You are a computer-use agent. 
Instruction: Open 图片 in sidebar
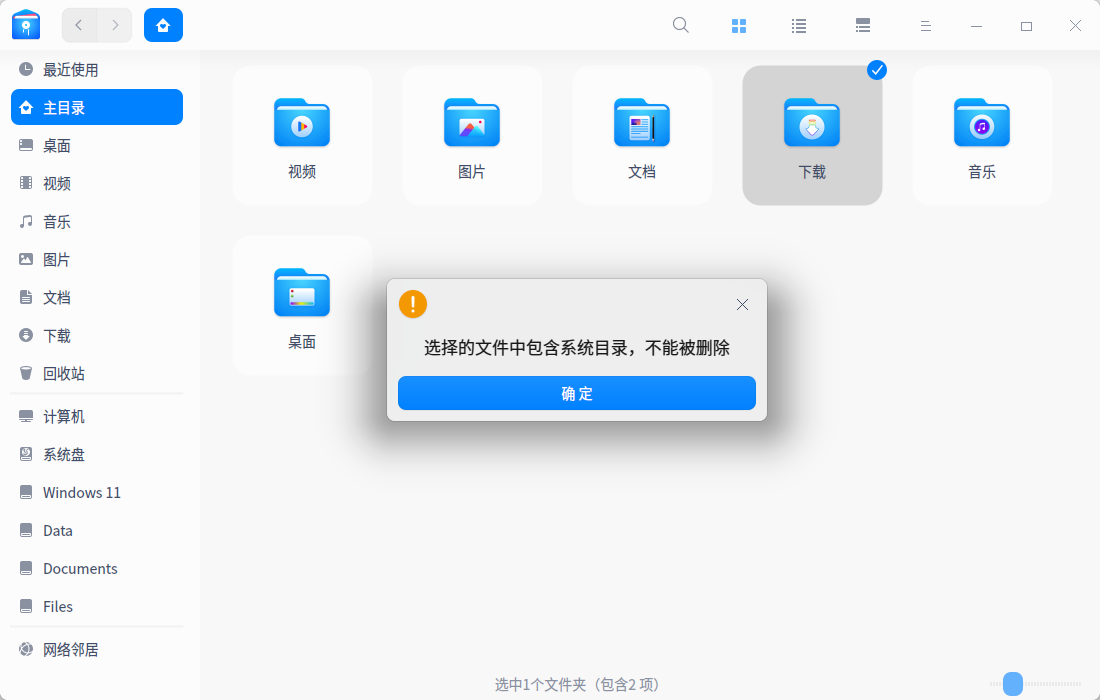click(x=97, y=260)
